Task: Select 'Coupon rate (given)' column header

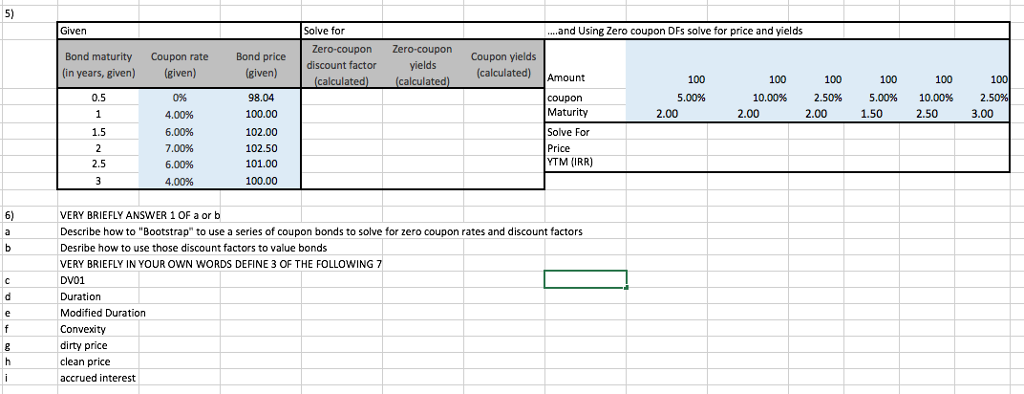Action: tap(180, 65)
